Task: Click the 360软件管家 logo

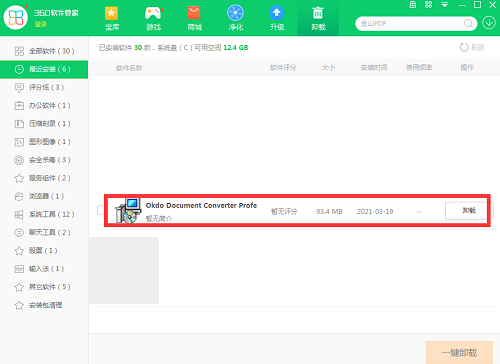Action: click(x=15, y=17)
